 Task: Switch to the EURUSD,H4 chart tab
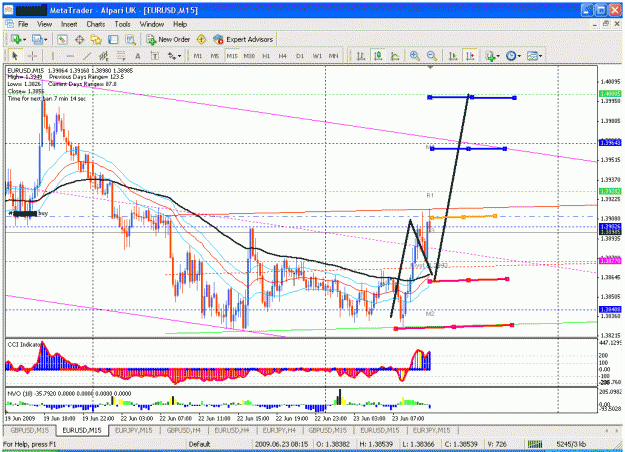pos(232,430)
